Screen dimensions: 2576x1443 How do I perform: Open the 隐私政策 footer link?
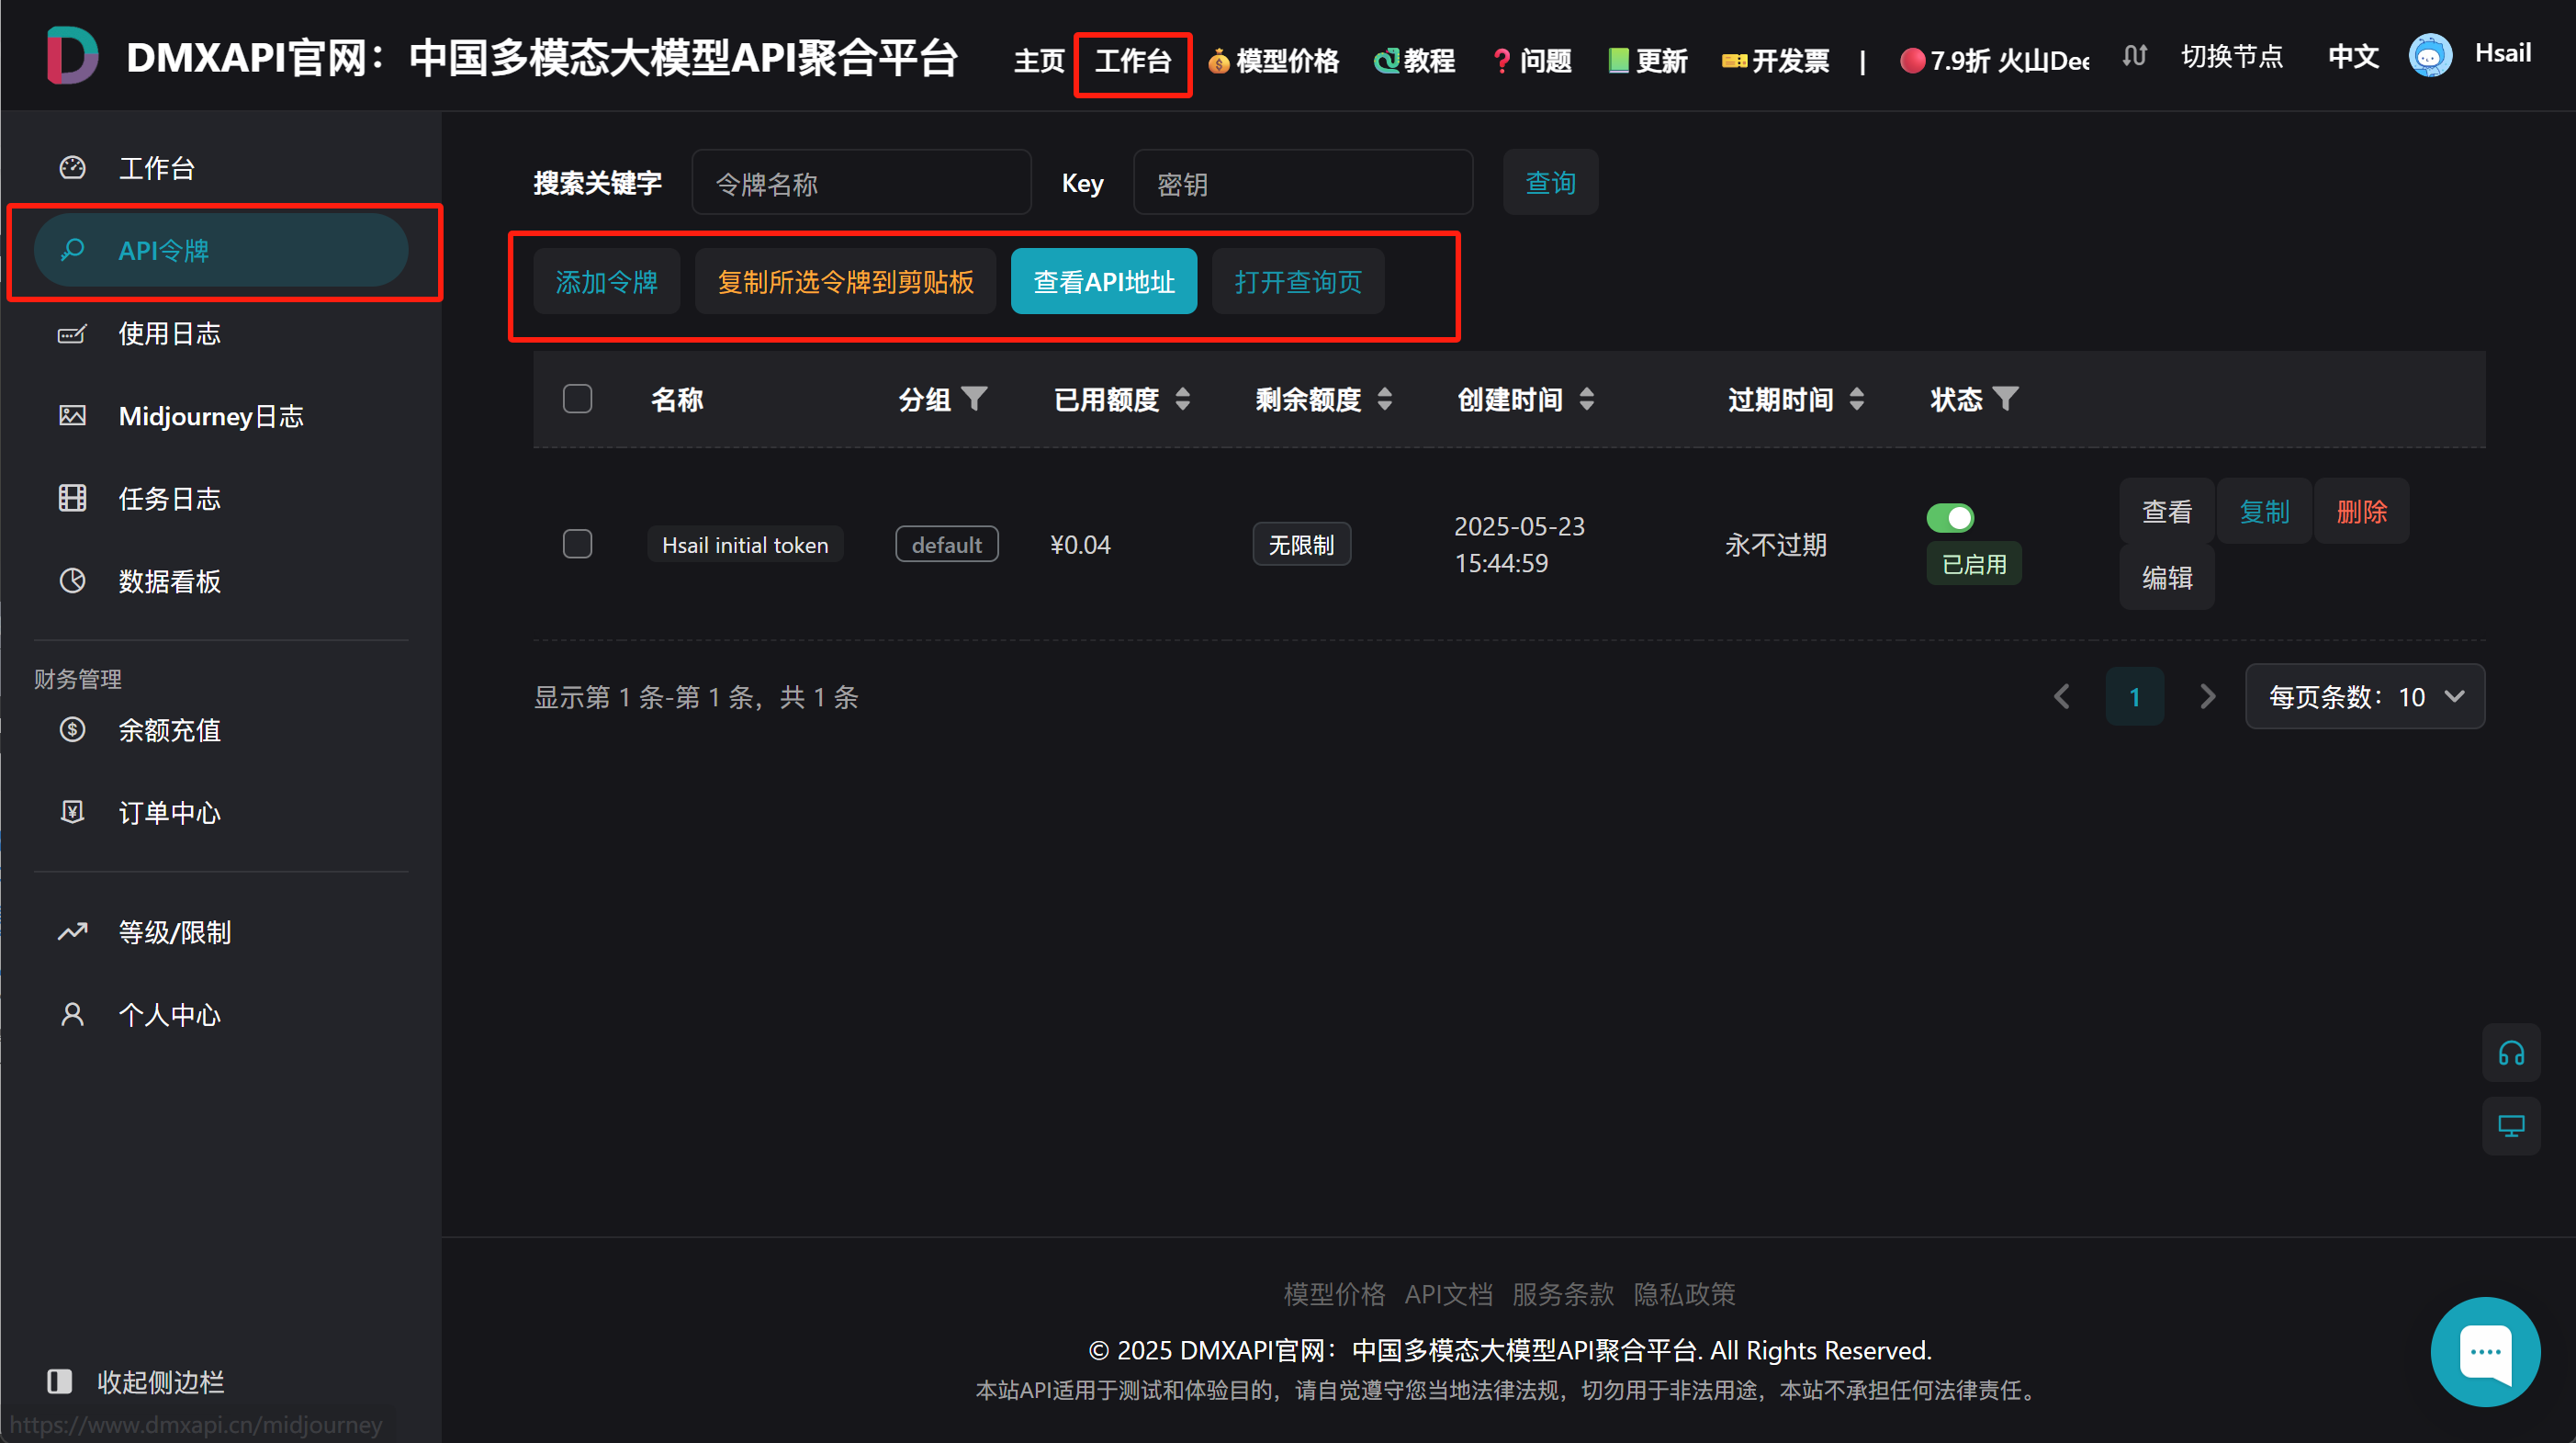coord(1684,1294)
